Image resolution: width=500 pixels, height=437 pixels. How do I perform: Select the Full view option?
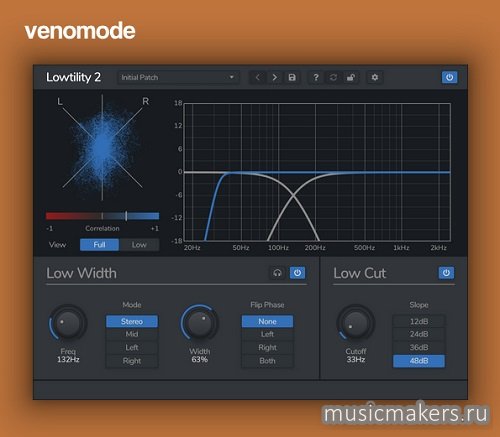[99, 245]
